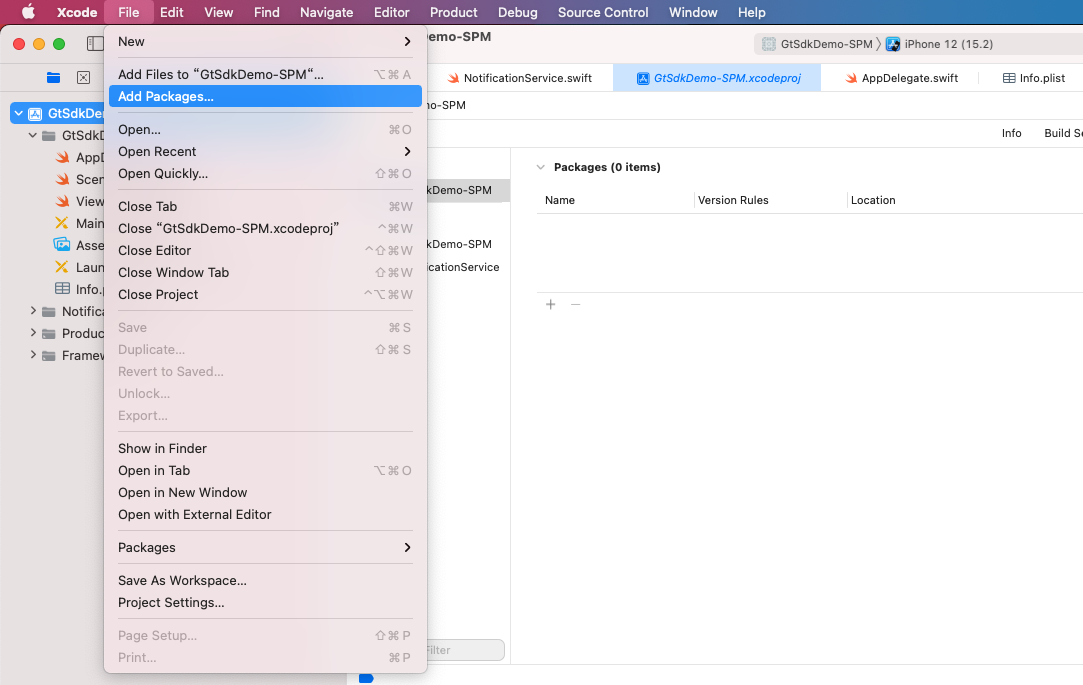Image resolution: width=1083 pixels, height=685 pixels.
Task: Choose Close Project menu item
Action: (265, 295)
